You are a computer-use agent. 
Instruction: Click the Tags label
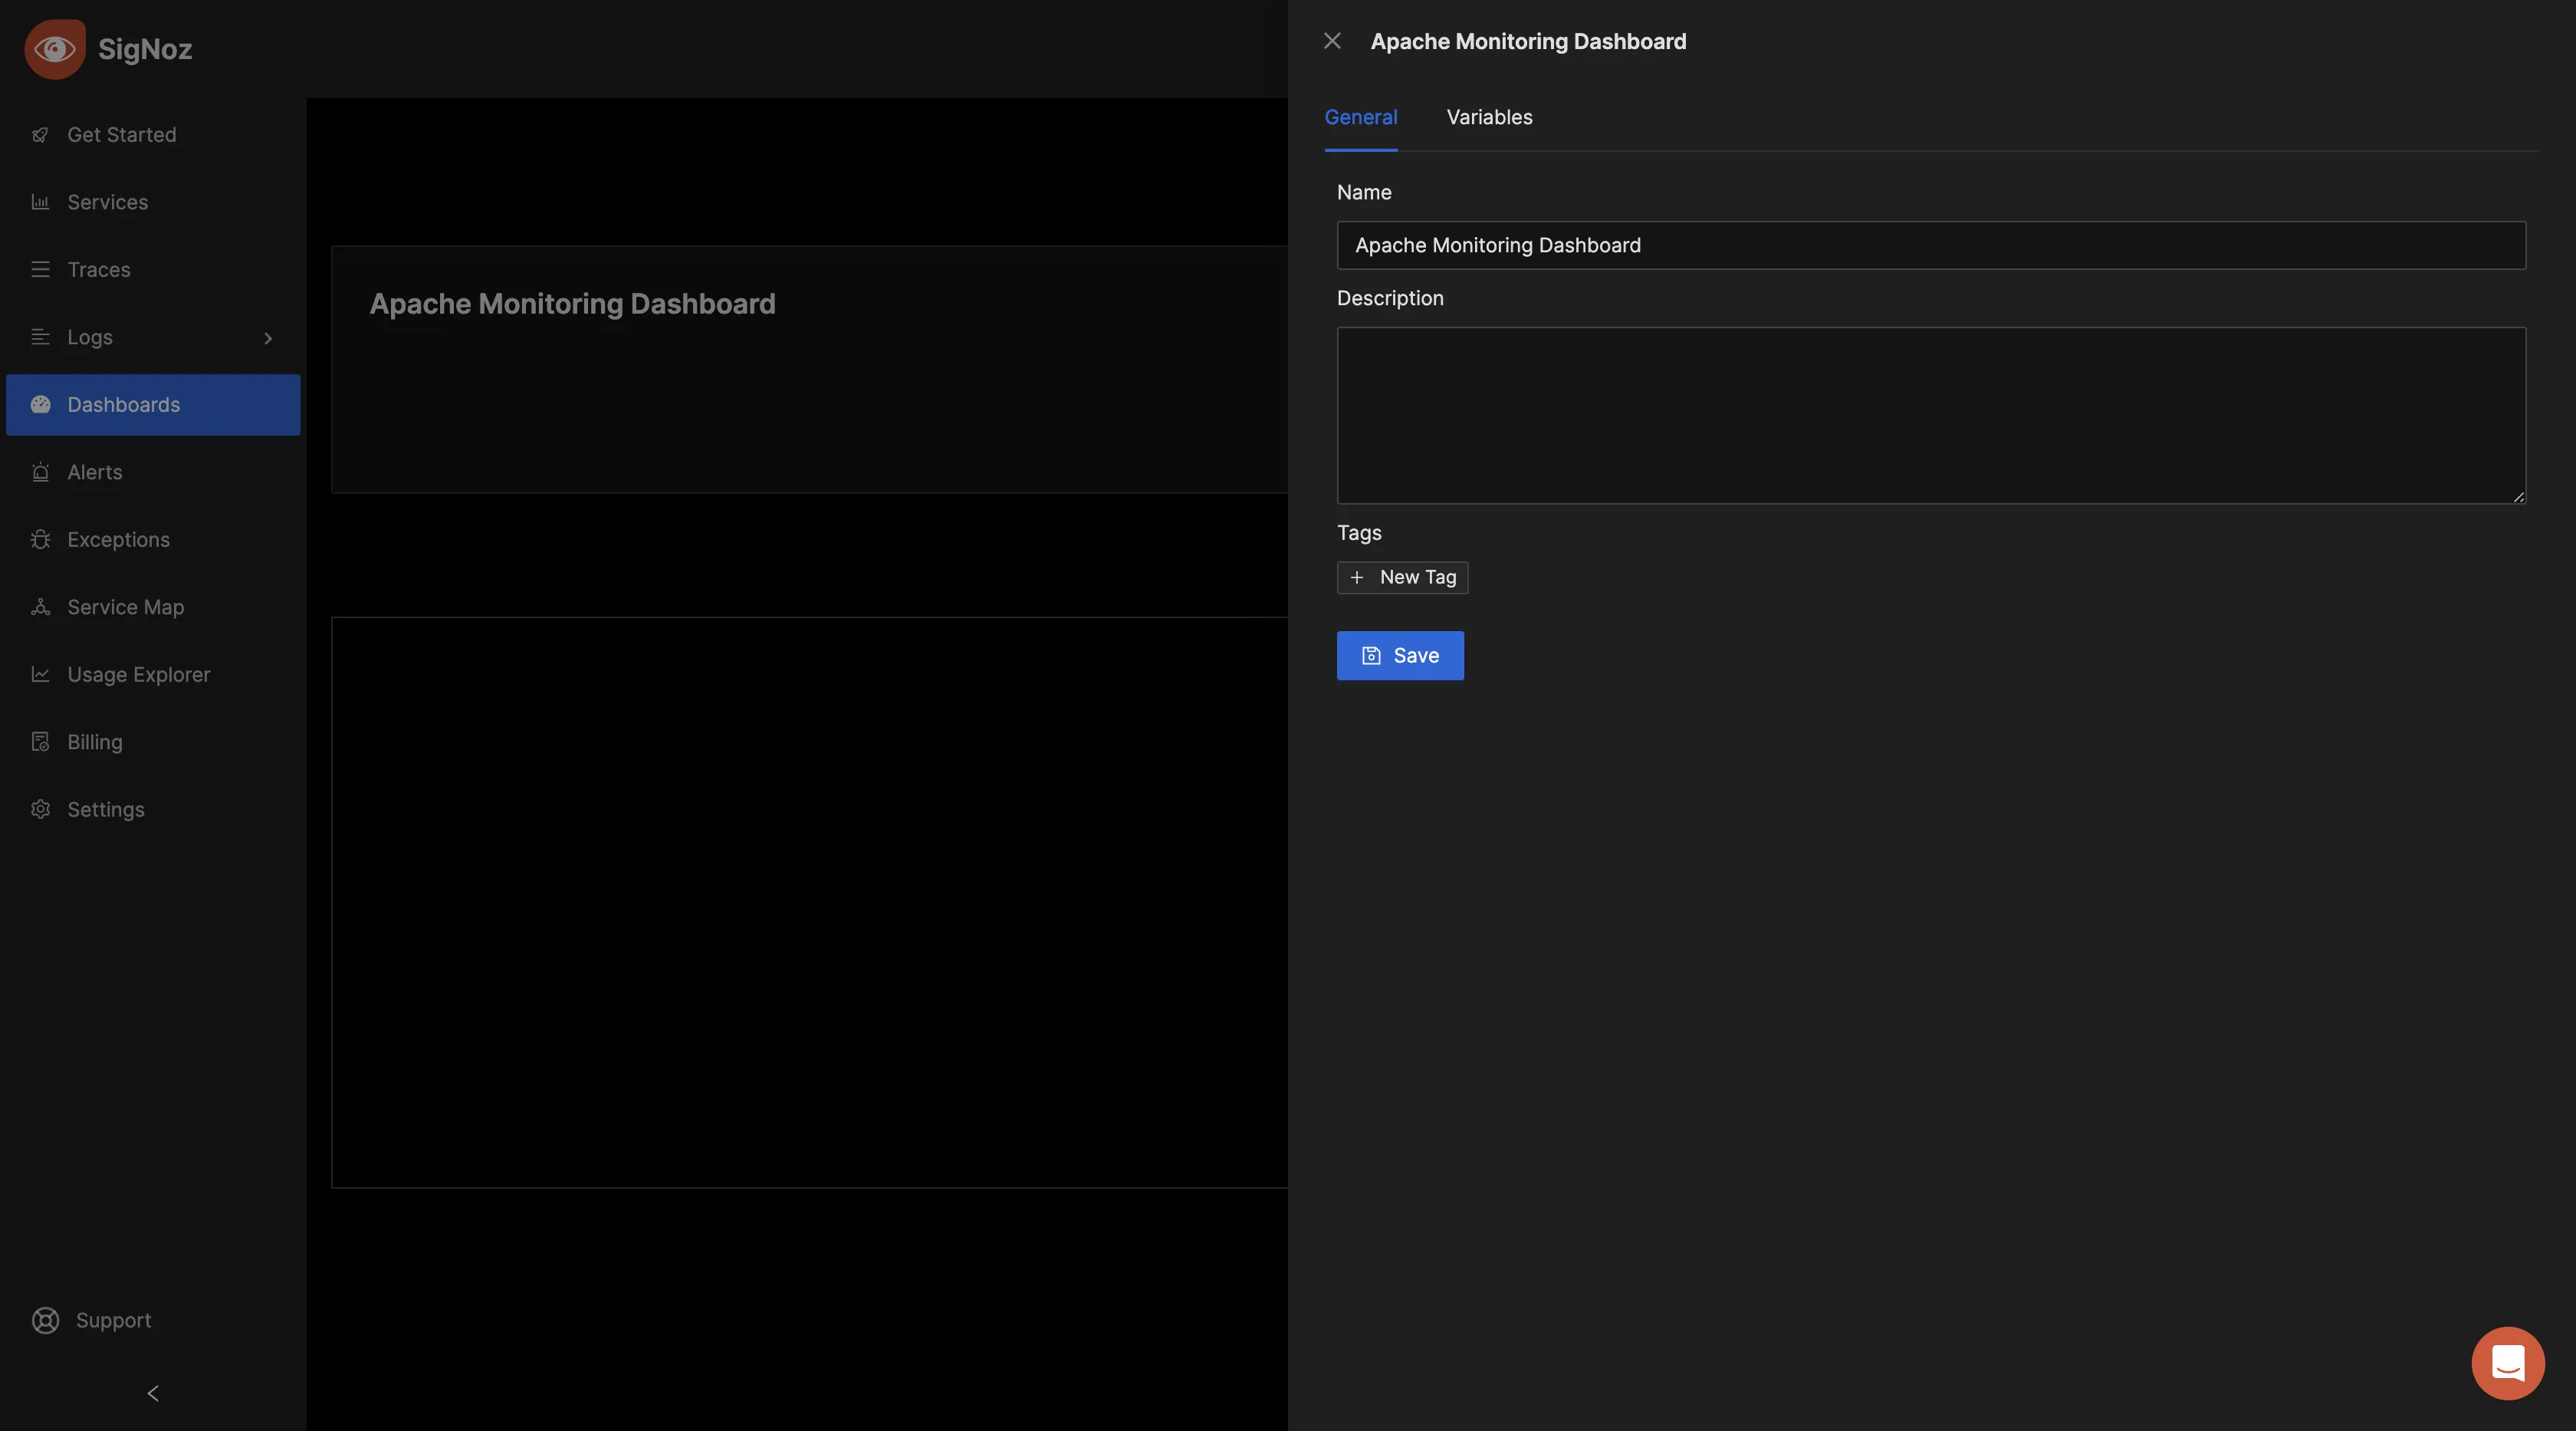coord(1359,533)
